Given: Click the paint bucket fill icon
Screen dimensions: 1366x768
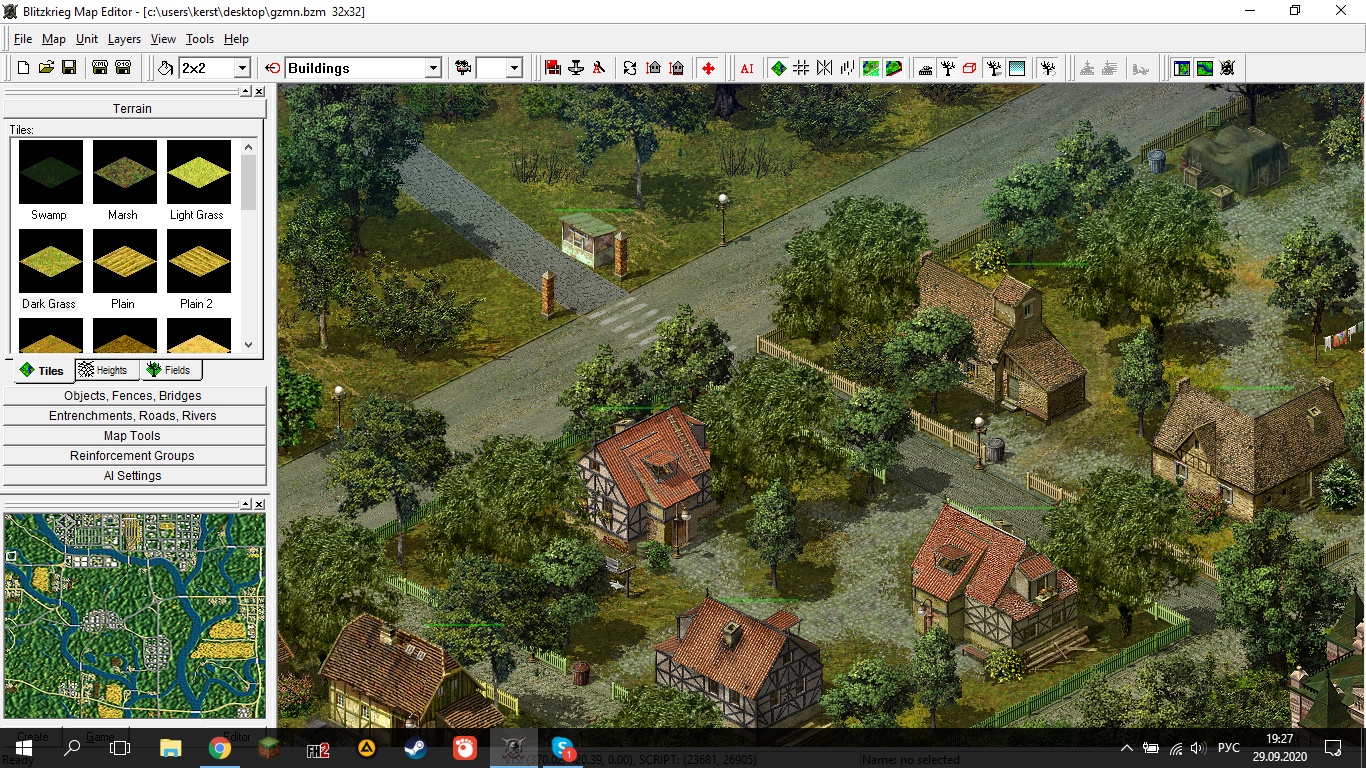Looking at the screenshot, I should click(166, 68).
